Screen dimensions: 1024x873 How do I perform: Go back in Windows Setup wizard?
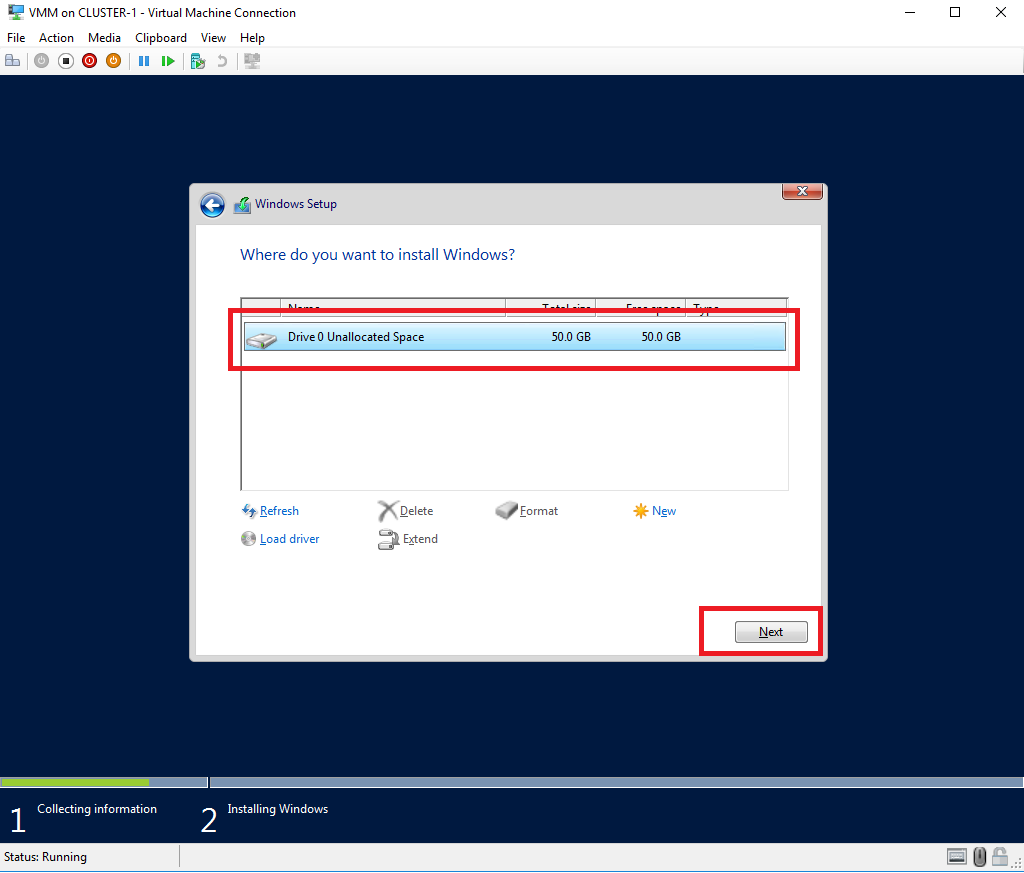click(212, 205)
